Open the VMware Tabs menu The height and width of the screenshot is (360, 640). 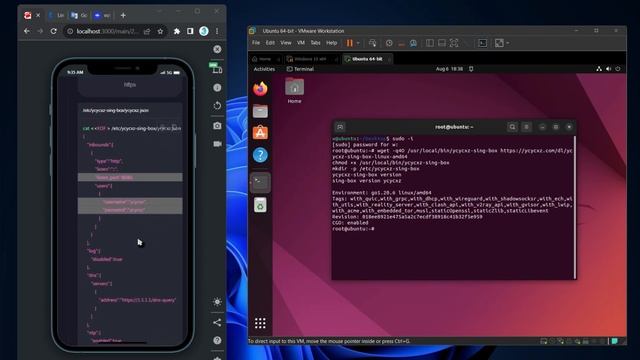pyautogui.click(x=316, y=42)
